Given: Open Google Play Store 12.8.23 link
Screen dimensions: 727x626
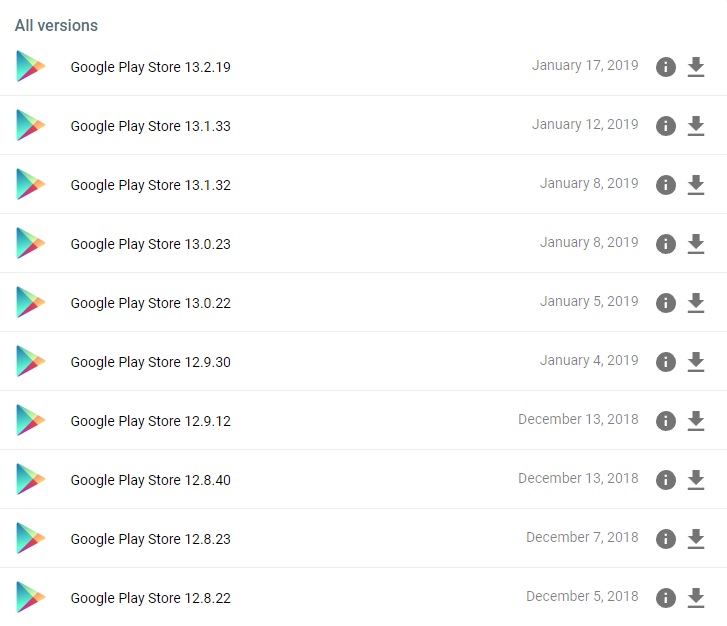Looking at the screenshot, I should pos(150,540).
